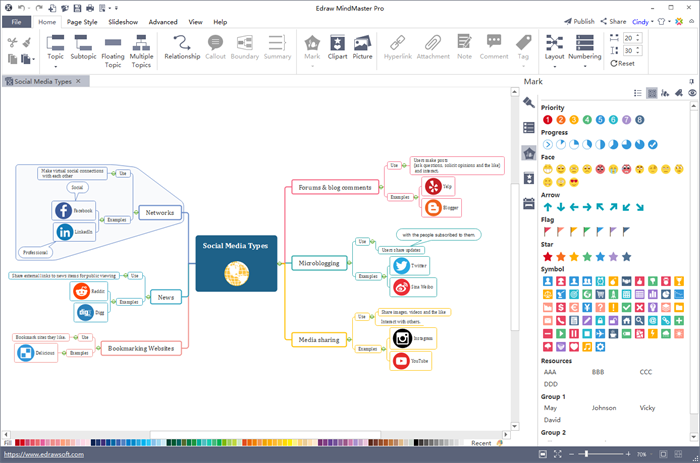This screenshot has width=700, height=463.
Task: Switch Mark panel to list view
Action: [x=638, y=92]
